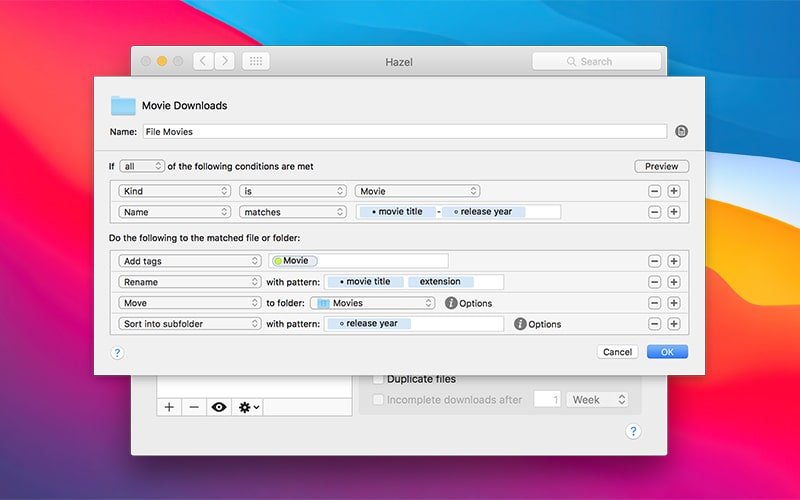
Task: Enable the Duplicate files checkbox
Action: click(x=378, y=379)
